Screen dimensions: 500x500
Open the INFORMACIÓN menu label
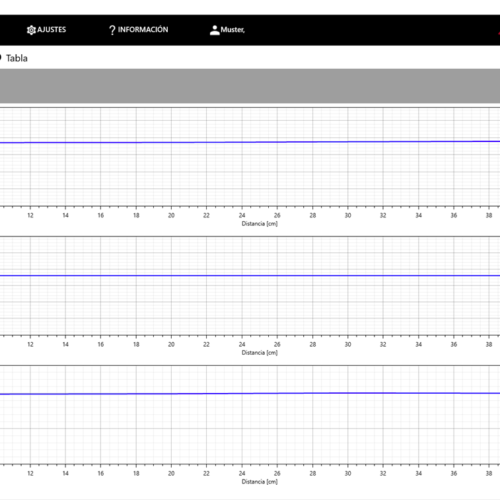(143, 30)
